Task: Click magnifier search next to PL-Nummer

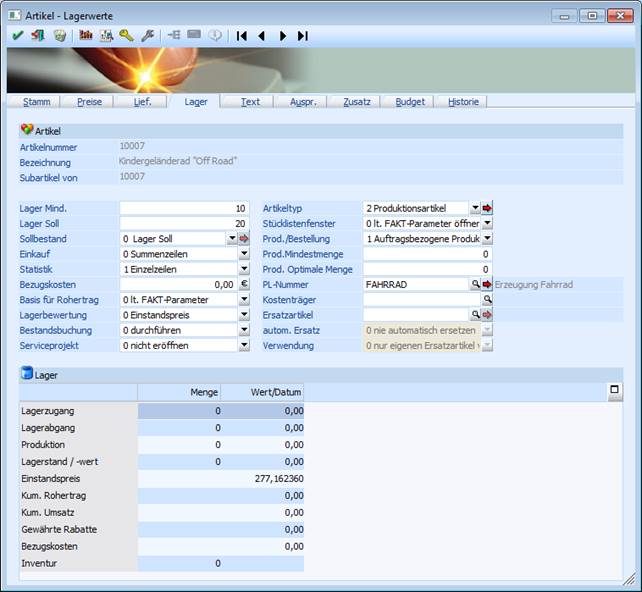Action: (x=475, y=285)
